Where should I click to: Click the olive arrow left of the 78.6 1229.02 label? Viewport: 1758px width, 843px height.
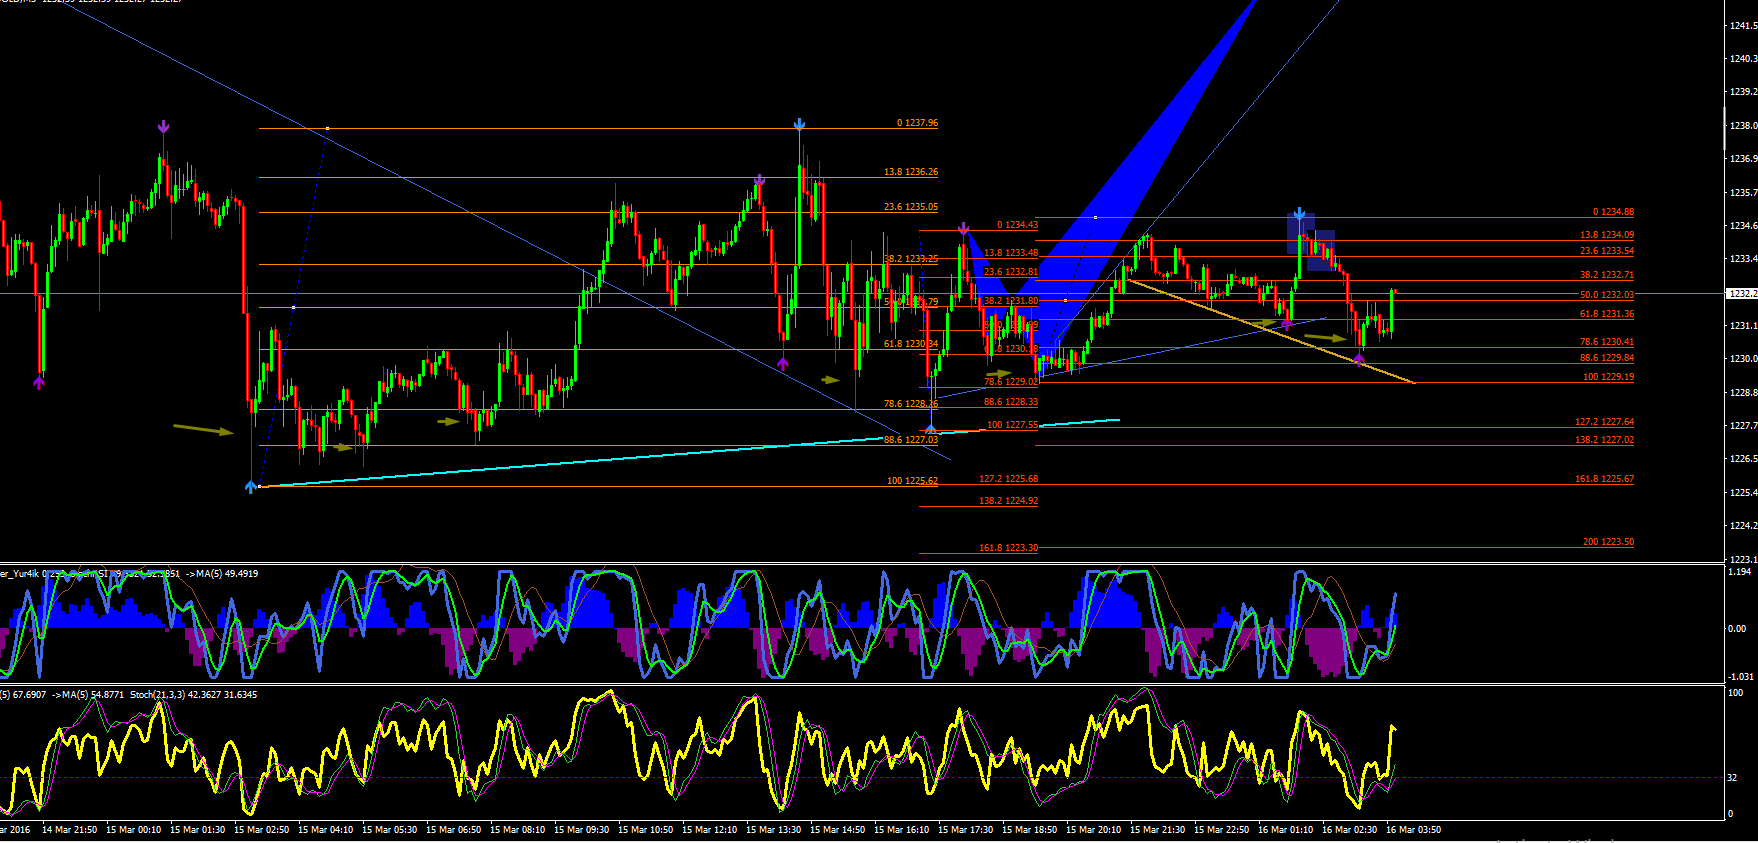click(999, 374)
